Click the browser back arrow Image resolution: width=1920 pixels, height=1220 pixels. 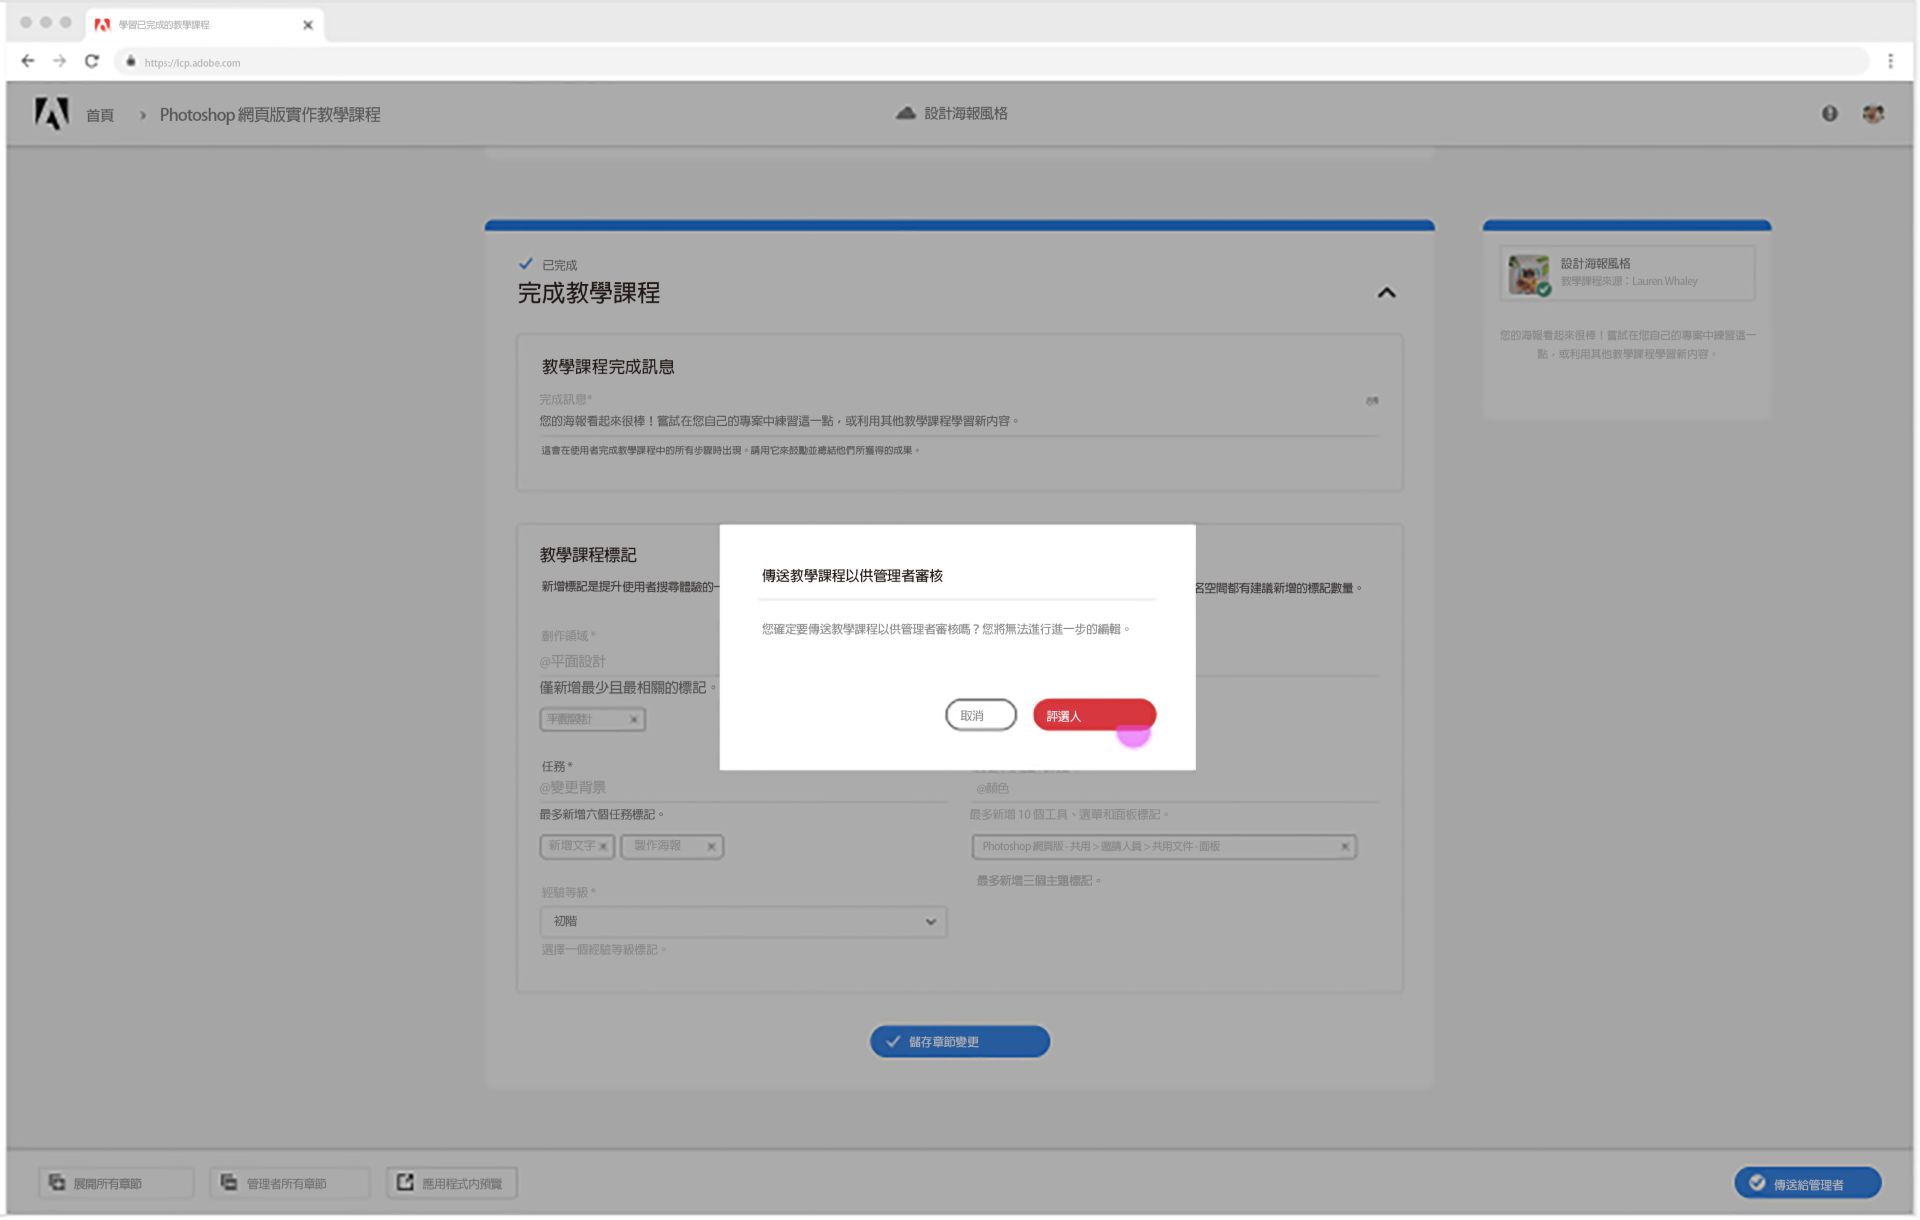tap(28, 62)
